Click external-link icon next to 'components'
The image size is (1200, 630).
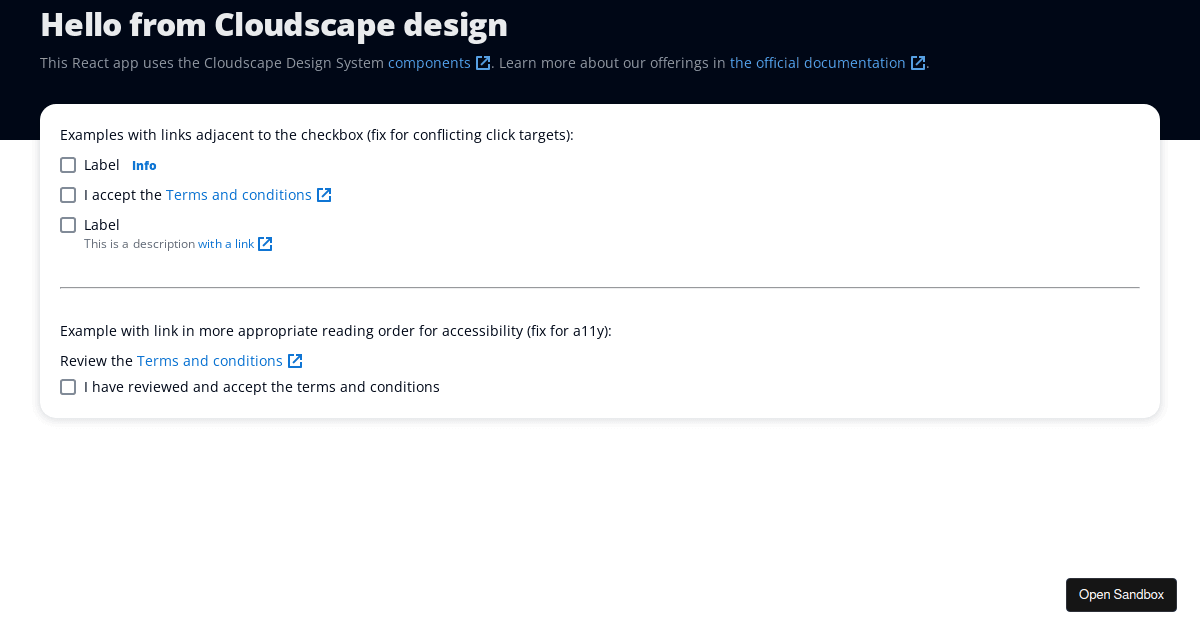click(x=483, y=63)
